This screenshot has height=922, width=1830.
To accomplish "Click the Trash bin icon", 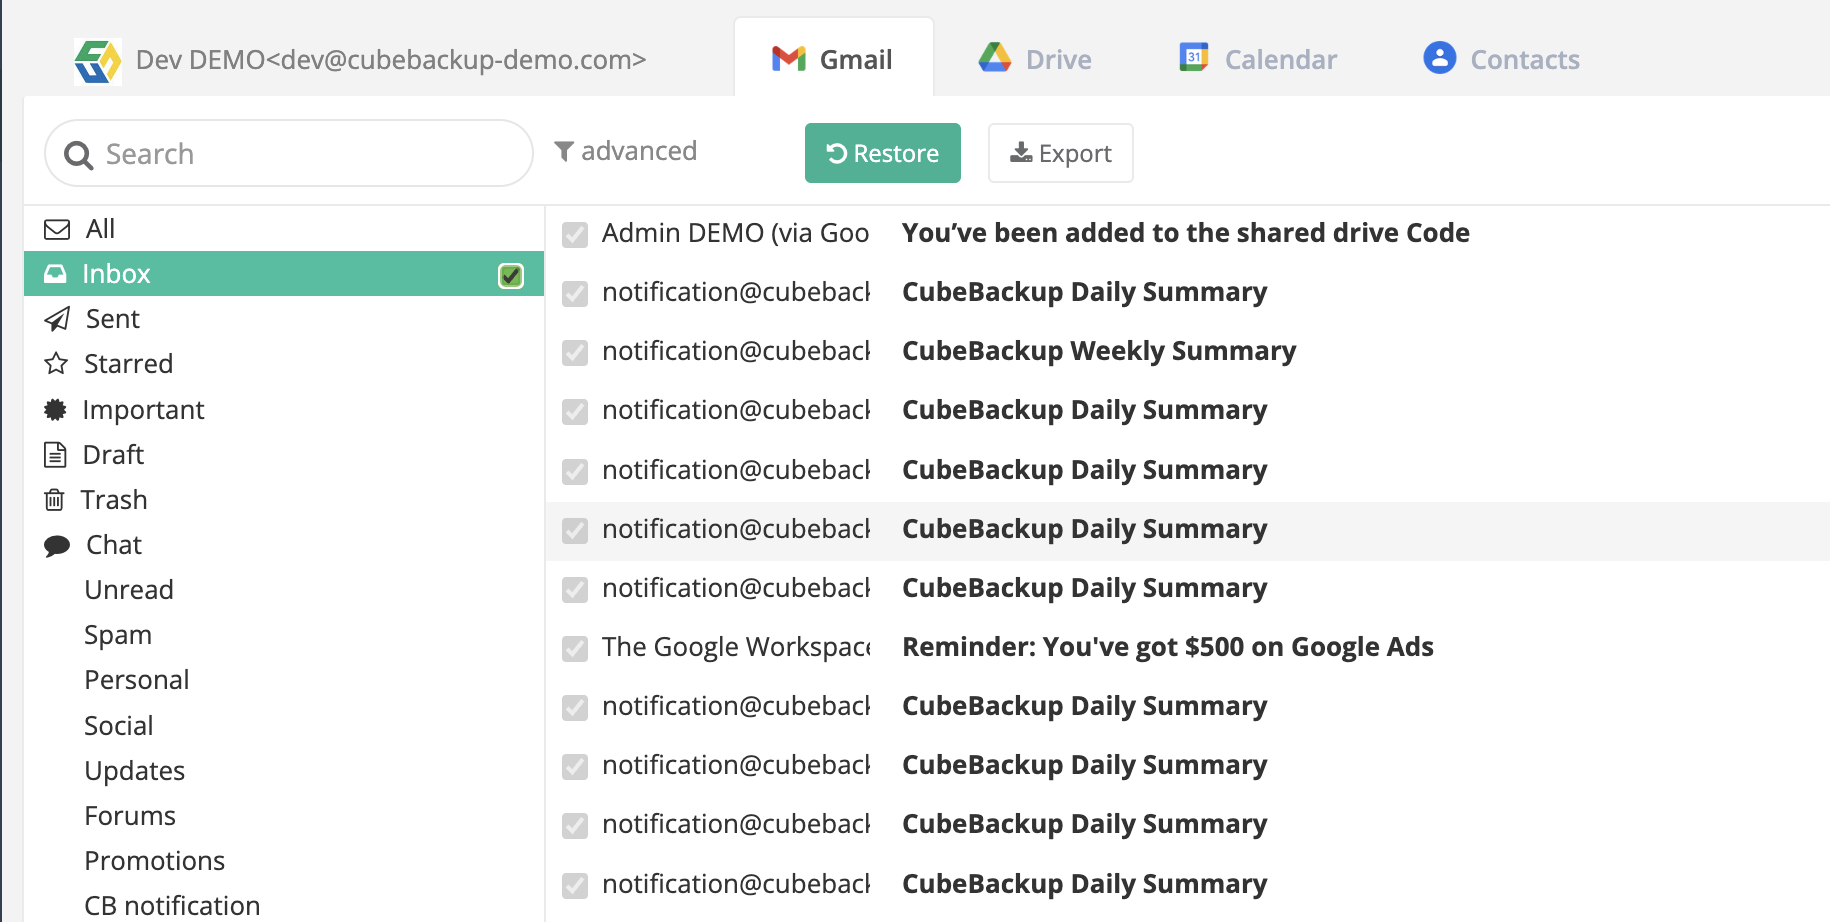I will (54, 499).
